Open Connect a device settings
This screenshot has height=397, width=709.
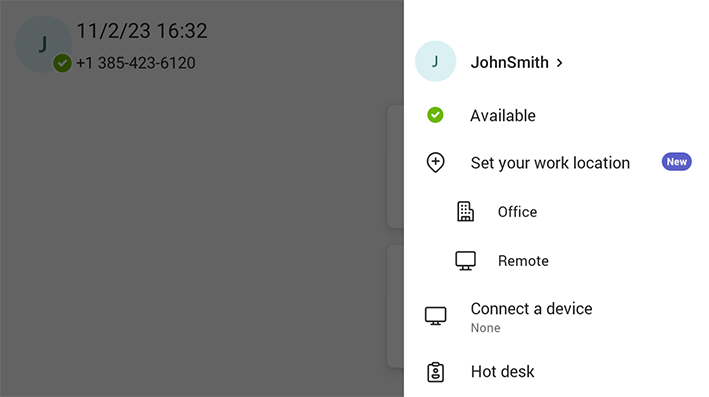tap(556, 317)
